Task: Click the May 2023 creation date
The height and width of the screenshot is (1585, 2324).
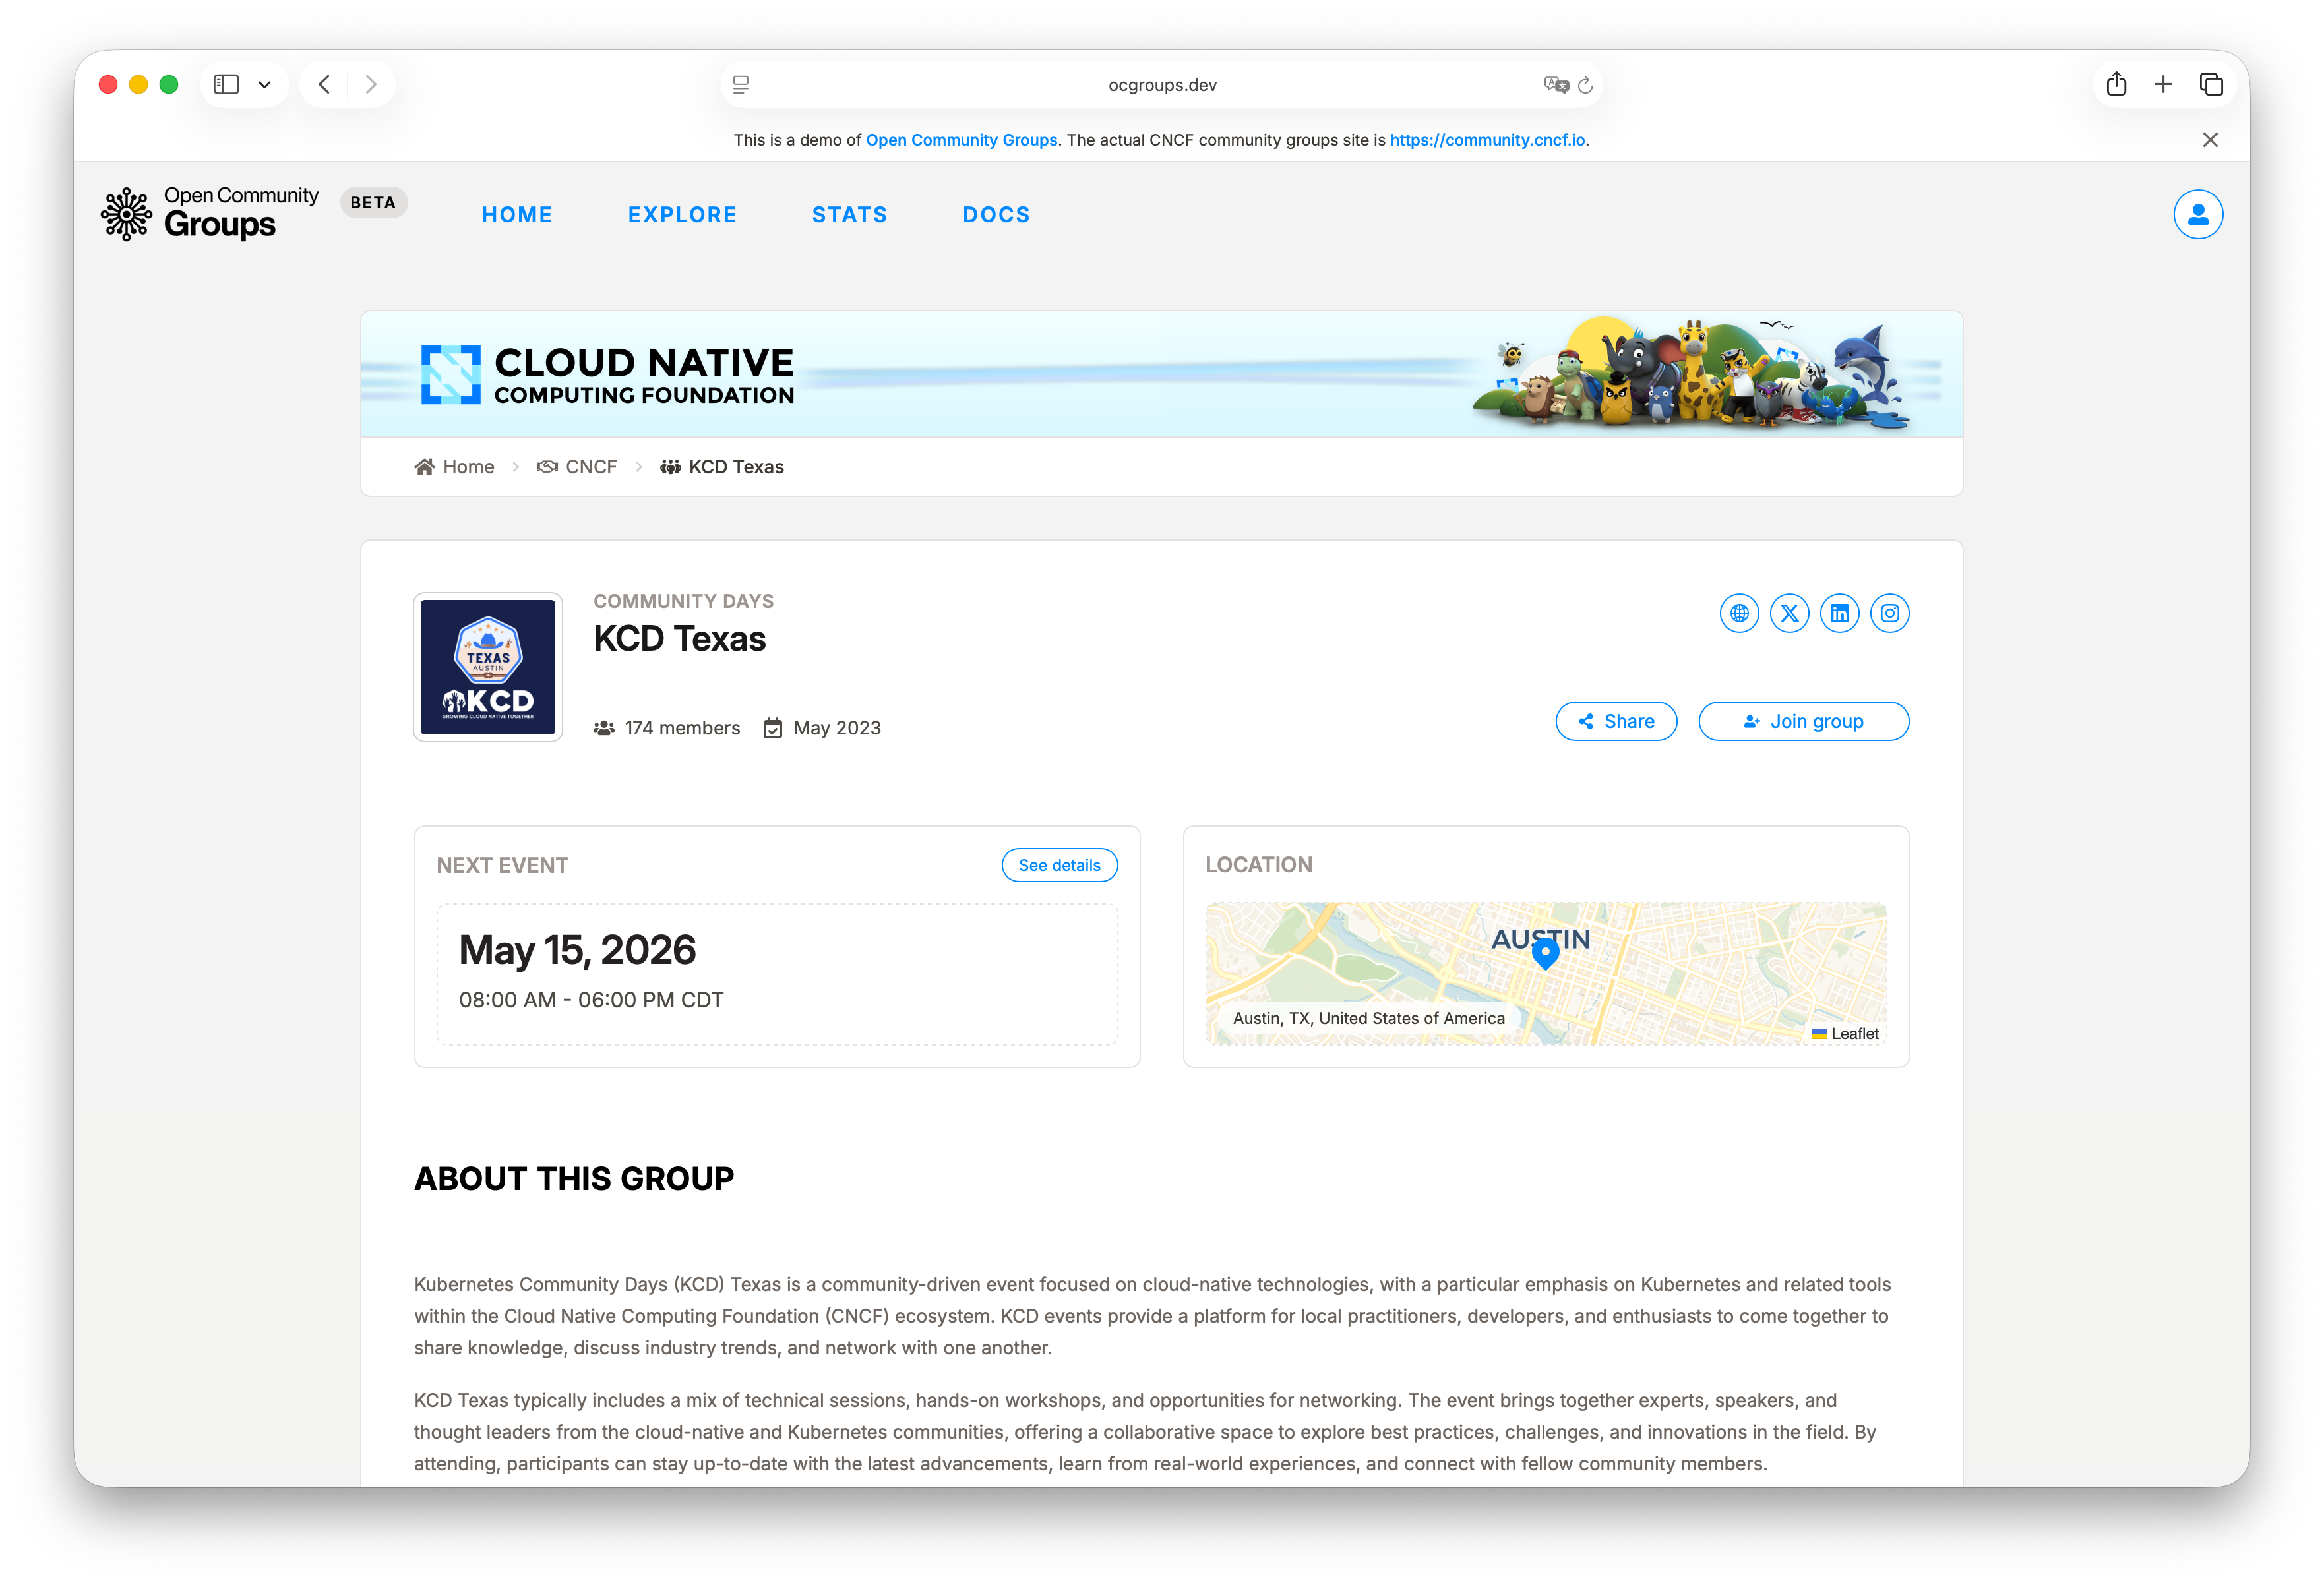Action: pyautogui.click(x=822, y=728)
